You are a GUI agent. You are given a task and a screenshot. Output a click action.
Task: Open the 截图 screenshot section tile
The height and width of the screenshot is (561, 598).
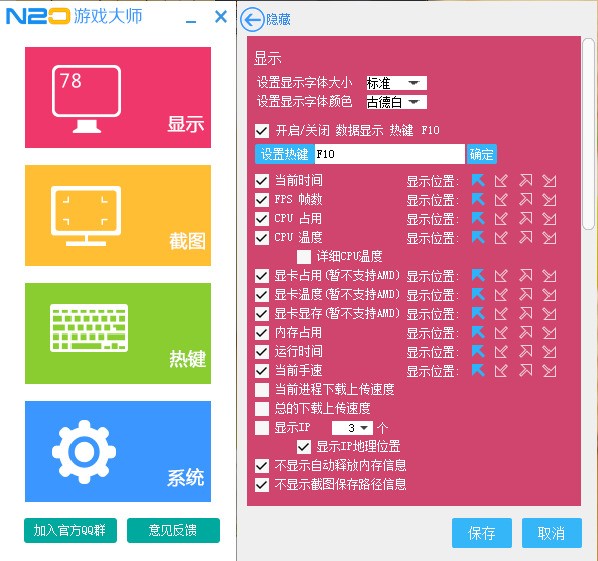118,215
